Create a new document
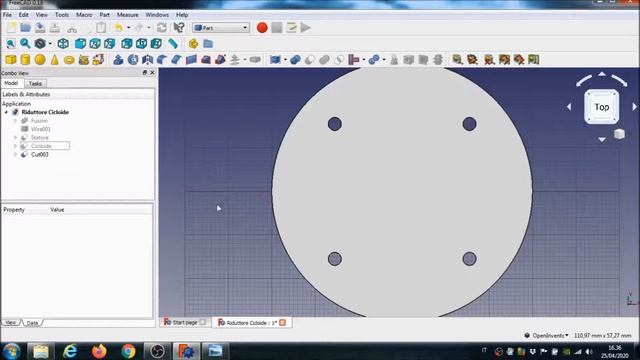The width and height of the screenshot is (640, 360). click(x=11, y=28)
